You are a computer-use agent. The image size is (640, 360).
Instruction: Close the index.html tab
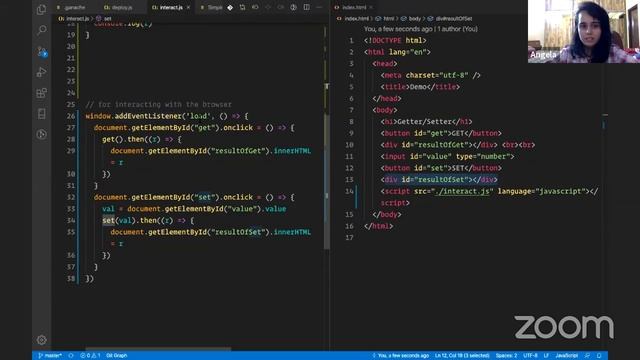tap(371, 7)
